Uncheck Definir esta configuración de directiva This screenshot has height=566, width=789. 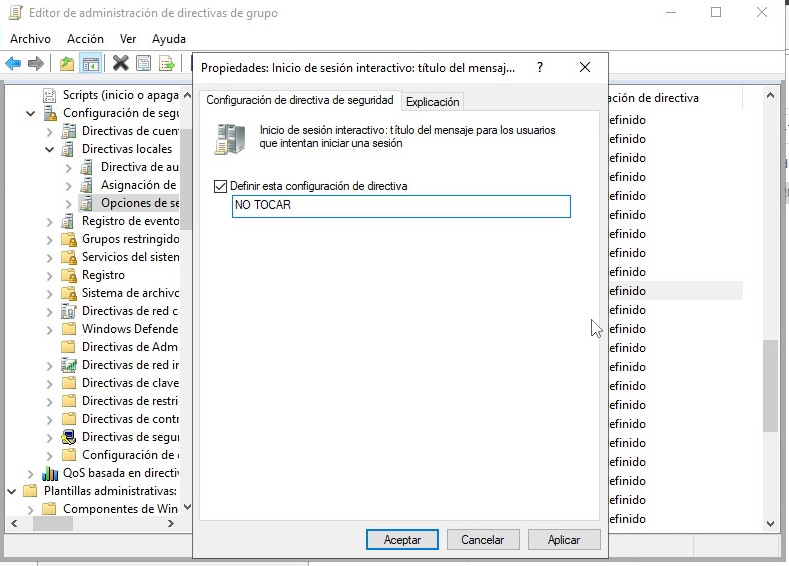pos(221,186)
